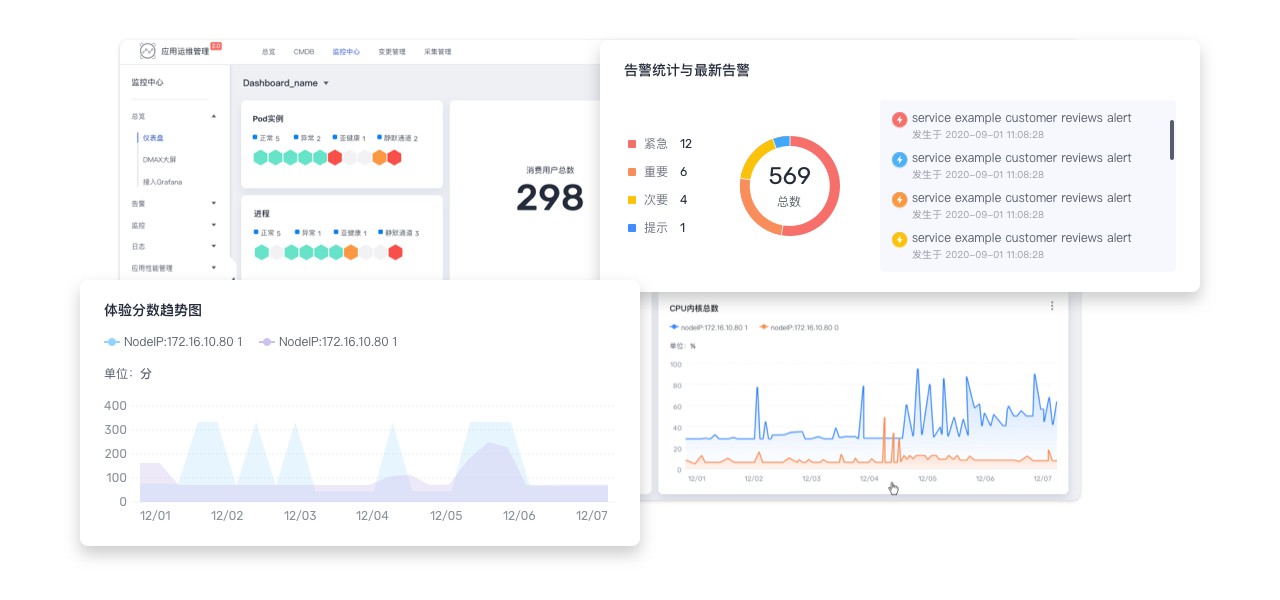Click the 监控中心 sidebar heading
Screen dimensions: 1280x600
coord(147,83)
